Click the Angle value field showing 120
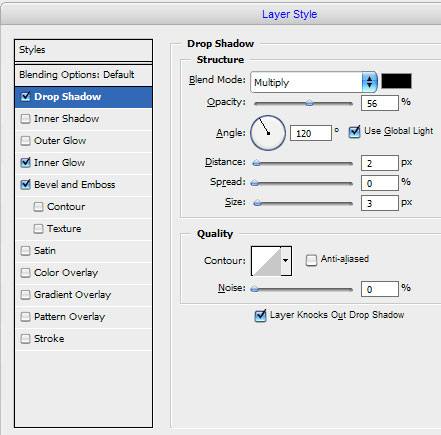 coord(311,133)
